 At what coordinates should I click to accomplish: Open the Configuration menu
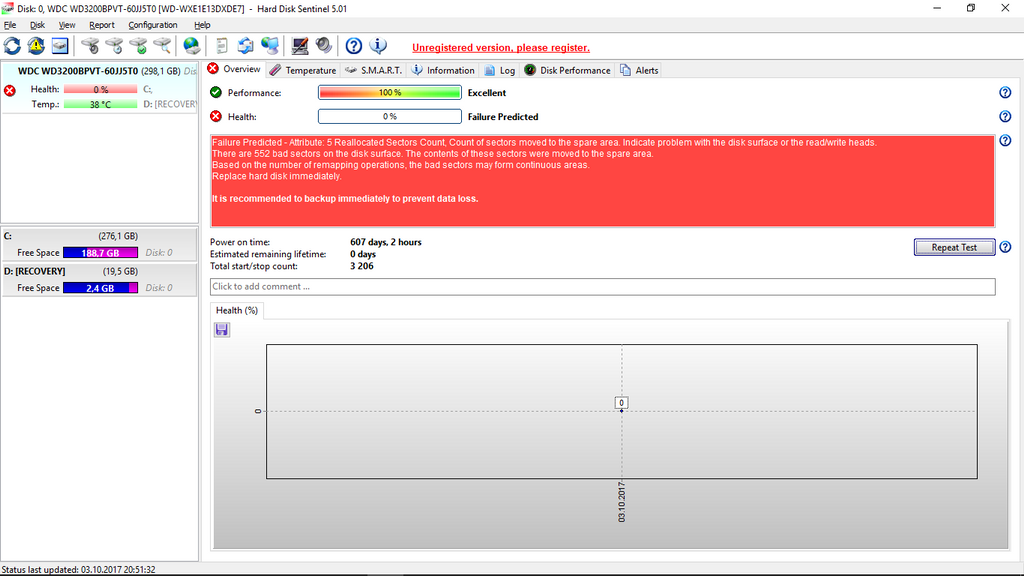click(x=153, y=25)
